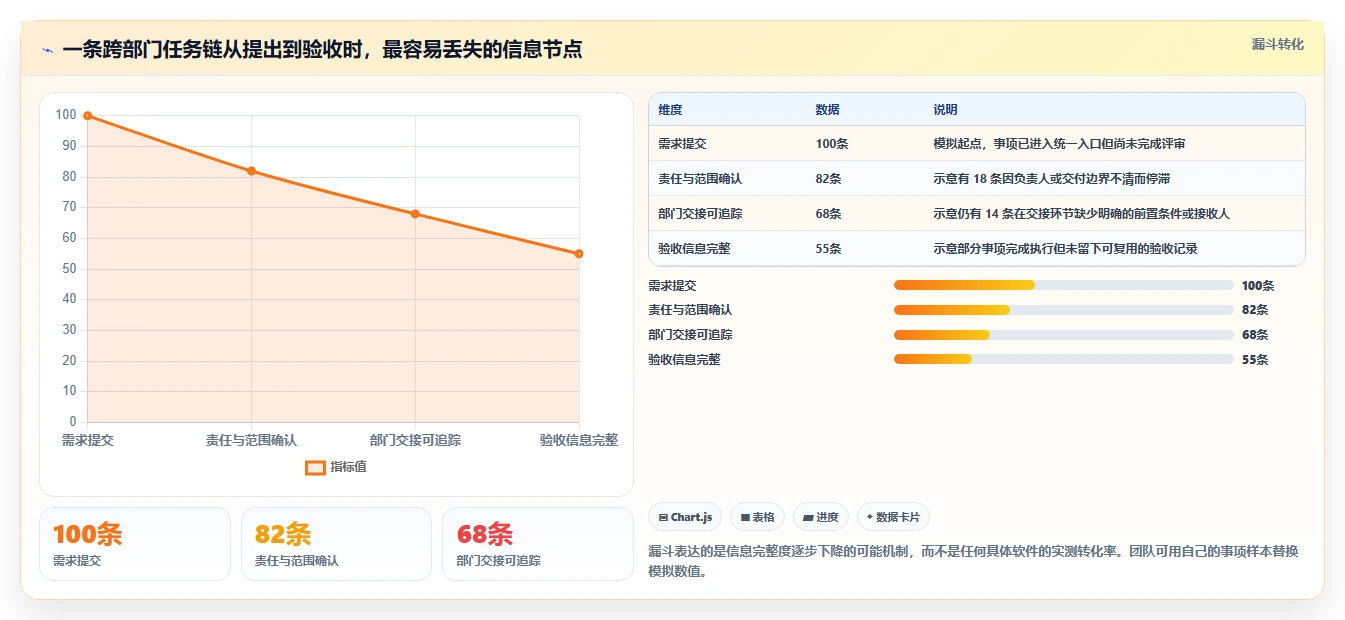The height and width of the screenshot is (620, 1345).
Task: Open the 100条 需求提交 data card
Action: pos(135,544)
